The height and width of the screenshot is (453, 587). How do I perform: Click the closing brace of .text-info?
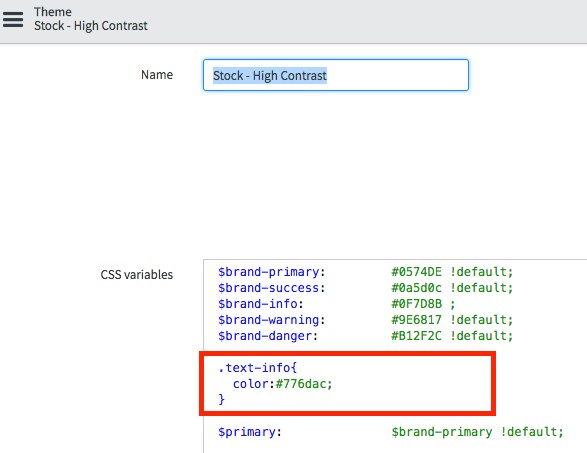click(222, 399)
